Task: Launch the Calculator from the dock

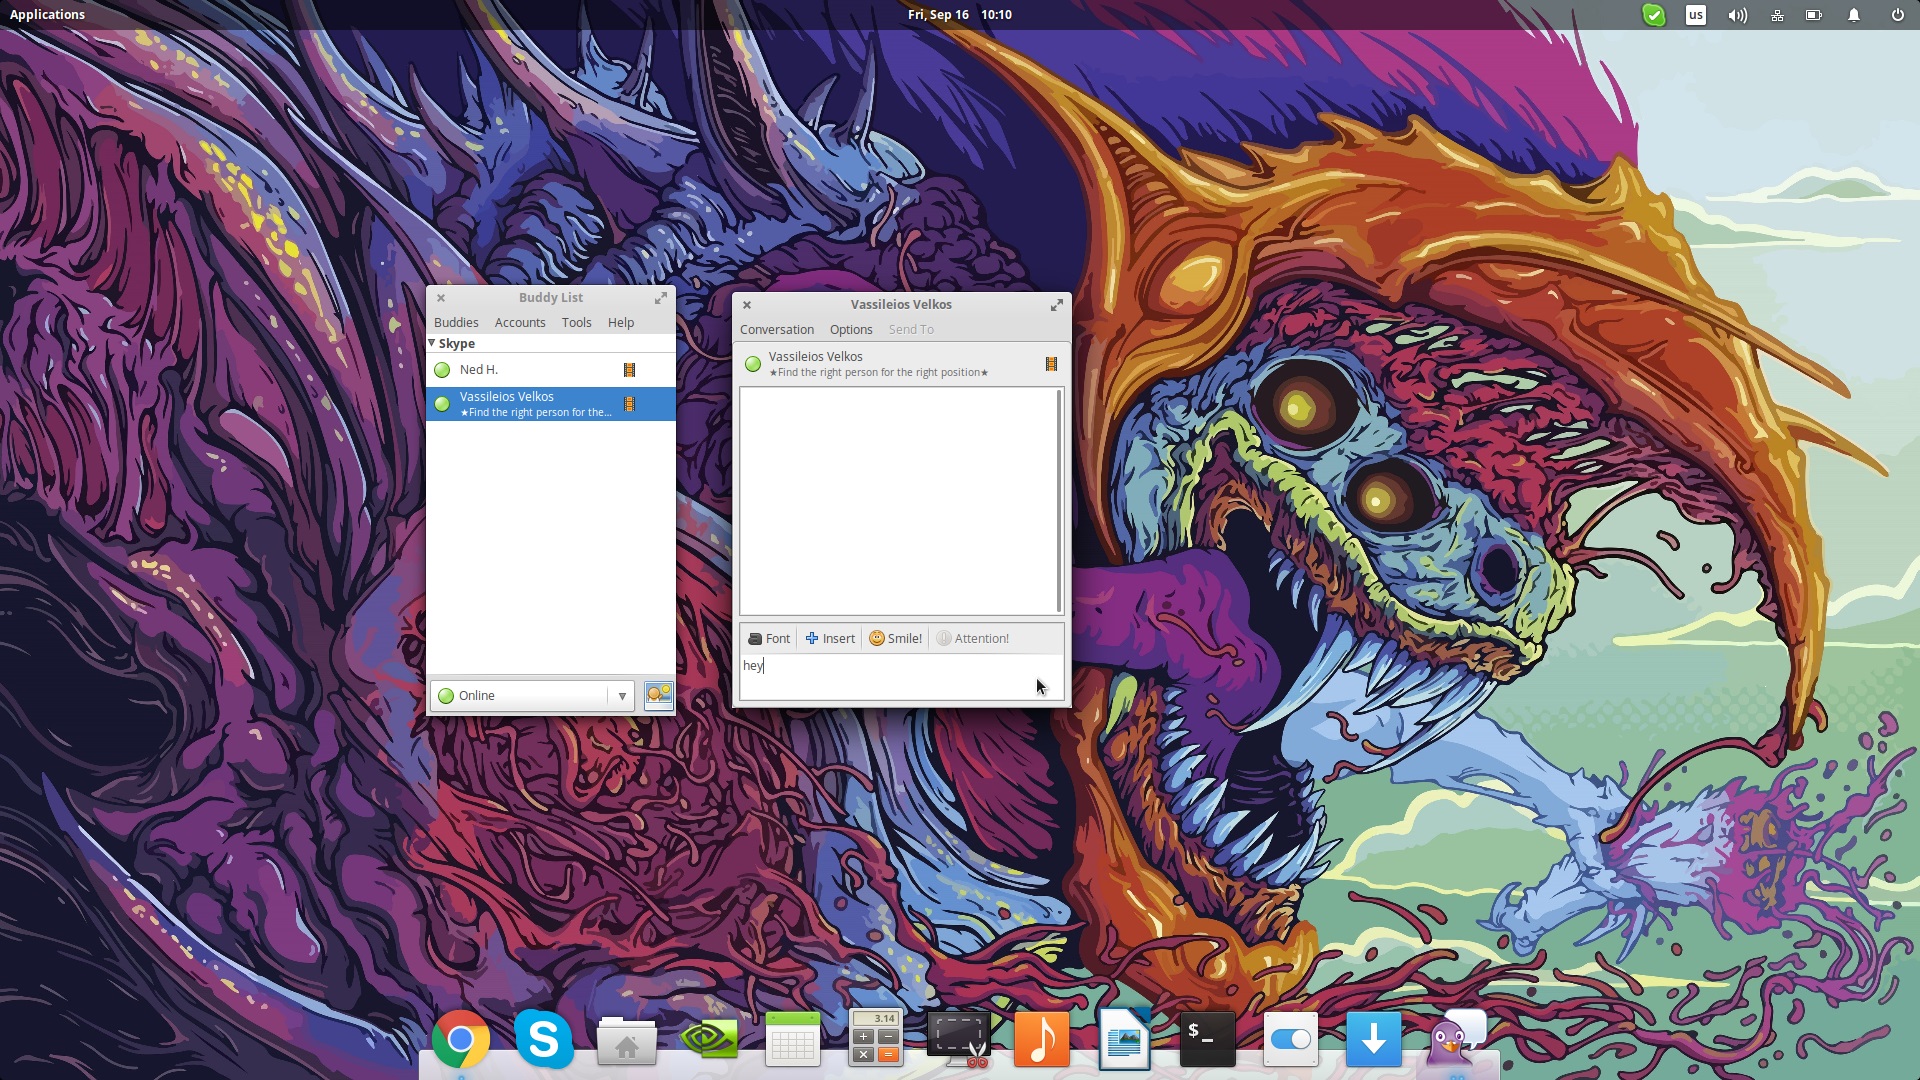Action: [x=875, y=1038]
